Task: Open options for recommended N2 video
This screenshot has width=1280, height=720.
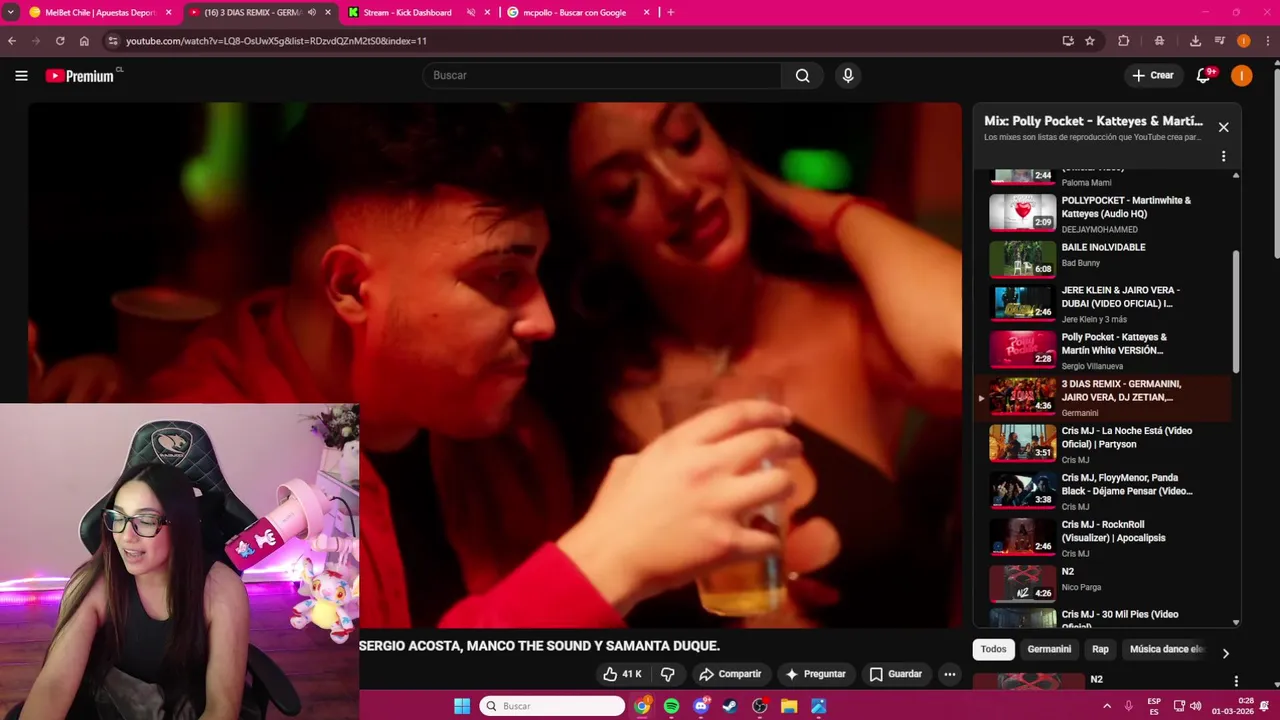Action: (1236, 680)
